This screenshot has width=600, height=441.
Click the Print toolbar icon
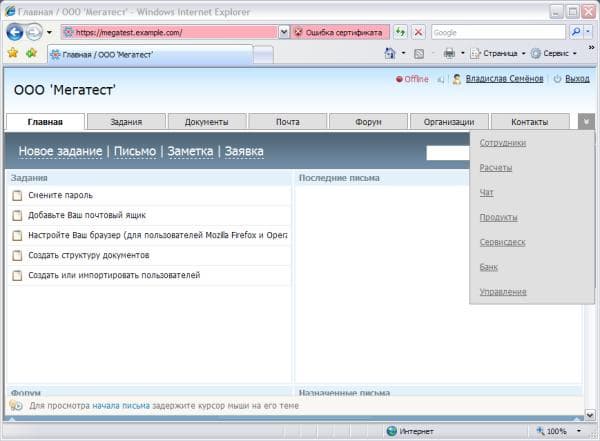tap(449, 53)
